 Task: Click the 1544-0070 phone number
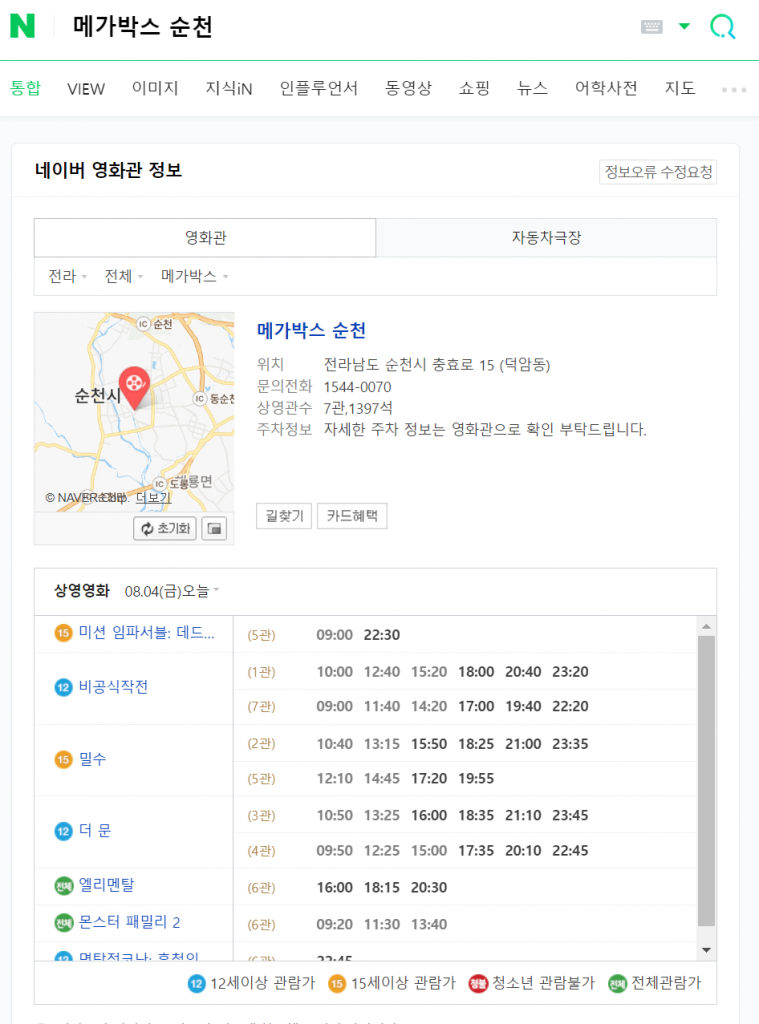[357, 387]
